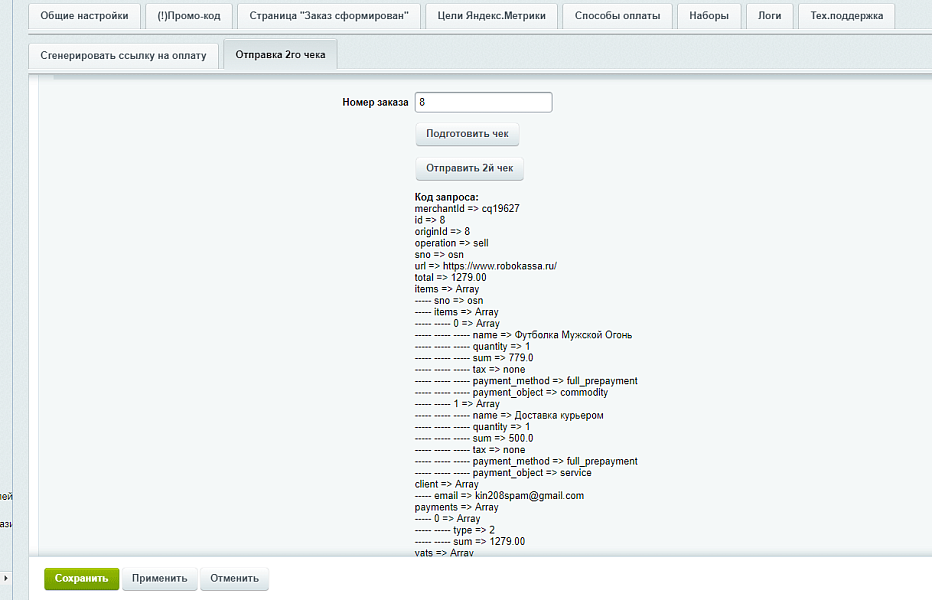932x600 pixels.
Task: Click the Применить button
Action: pos(159,578)
